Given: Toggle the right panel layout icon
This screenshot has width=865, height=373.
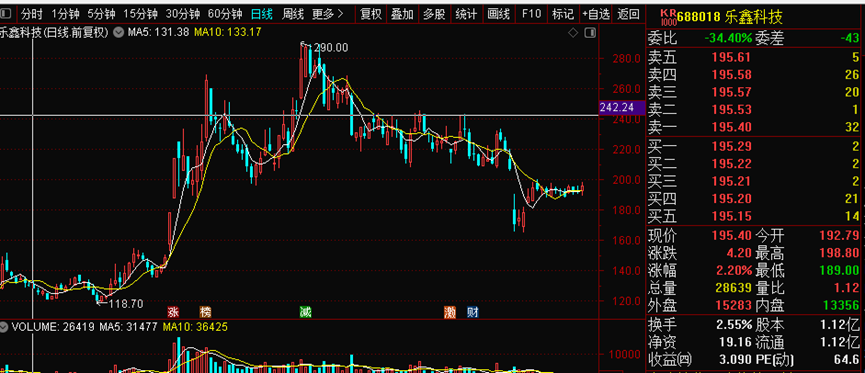Looking at the screenshot, I should point(589,33).
